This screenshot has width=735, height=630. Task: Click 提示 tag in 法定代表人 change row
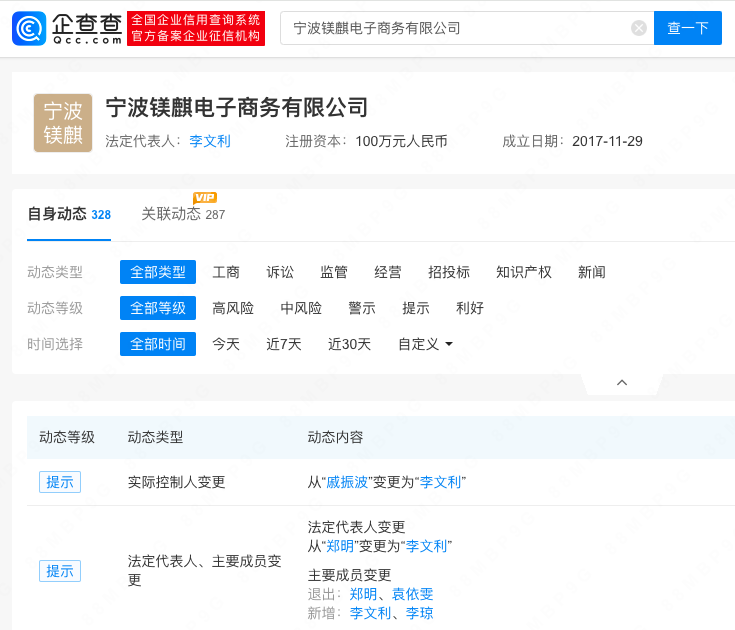60,571
